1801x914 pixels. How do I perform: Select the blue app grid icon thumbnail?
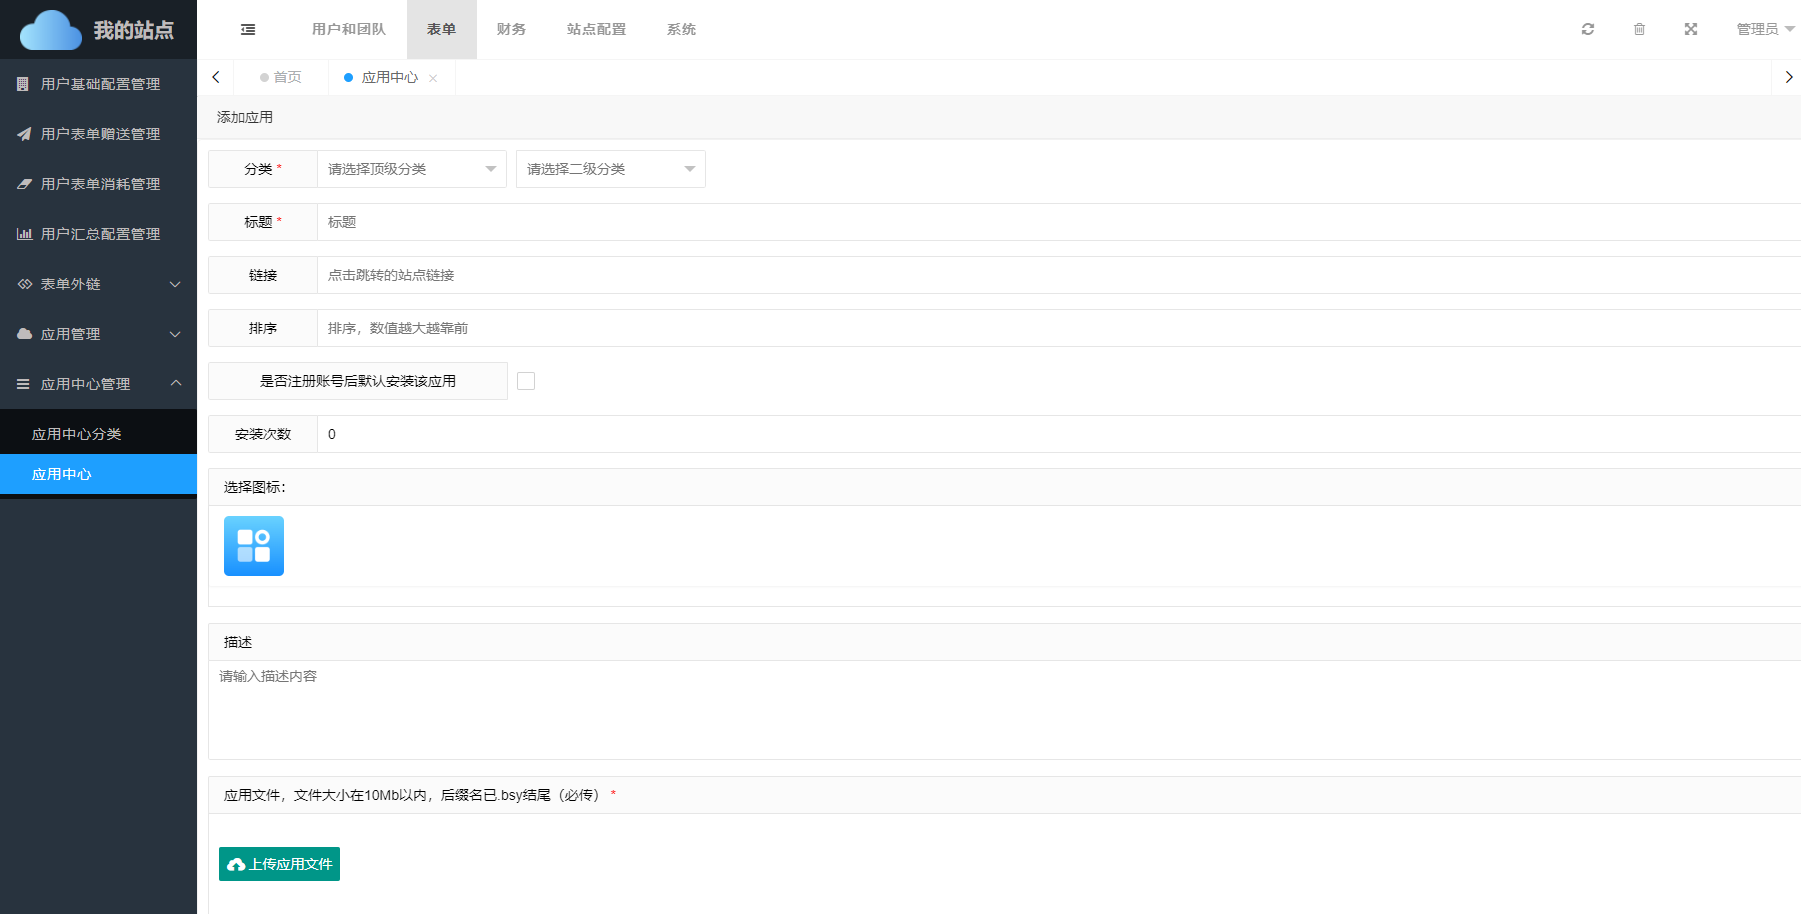point(254,546)
